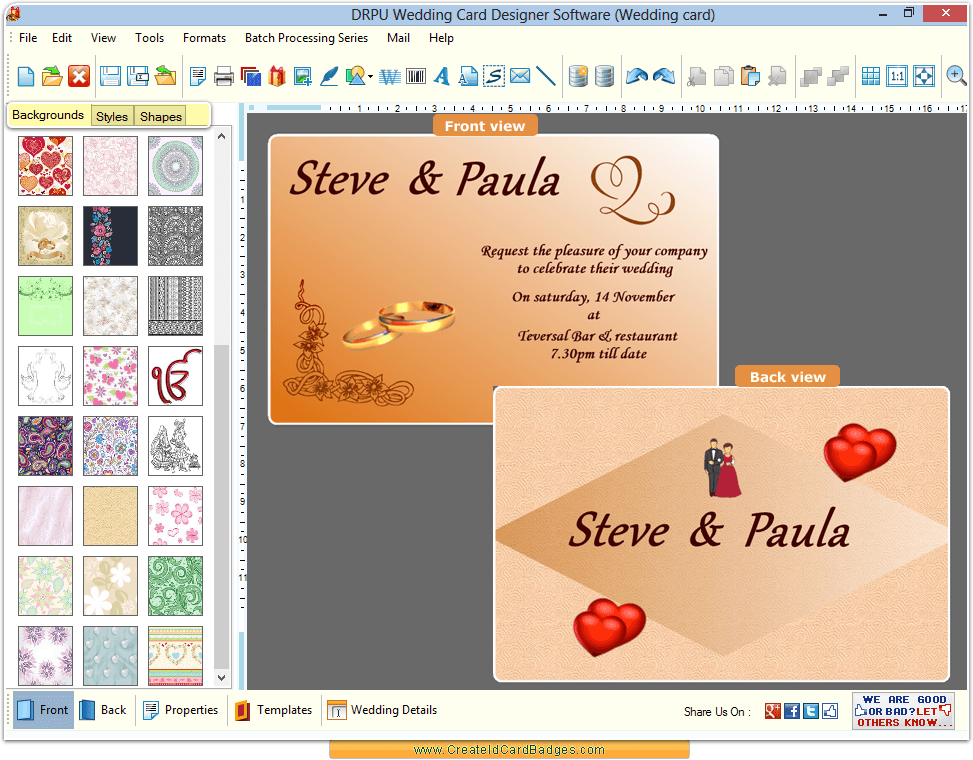Open Templates from bottom bar
973x760 pixels.
(x=274, y=710)
